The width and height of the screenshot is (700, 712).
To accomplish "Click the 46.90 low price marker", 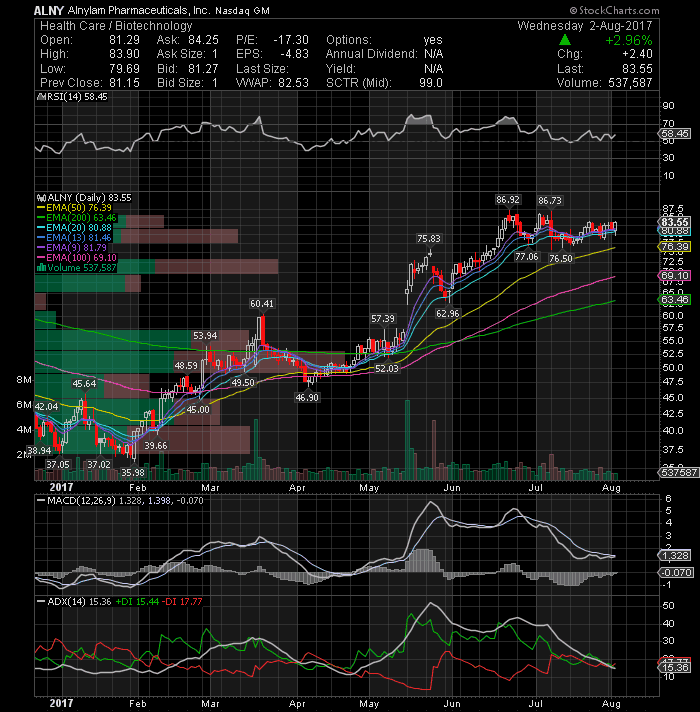I will (x=307, y=397).
